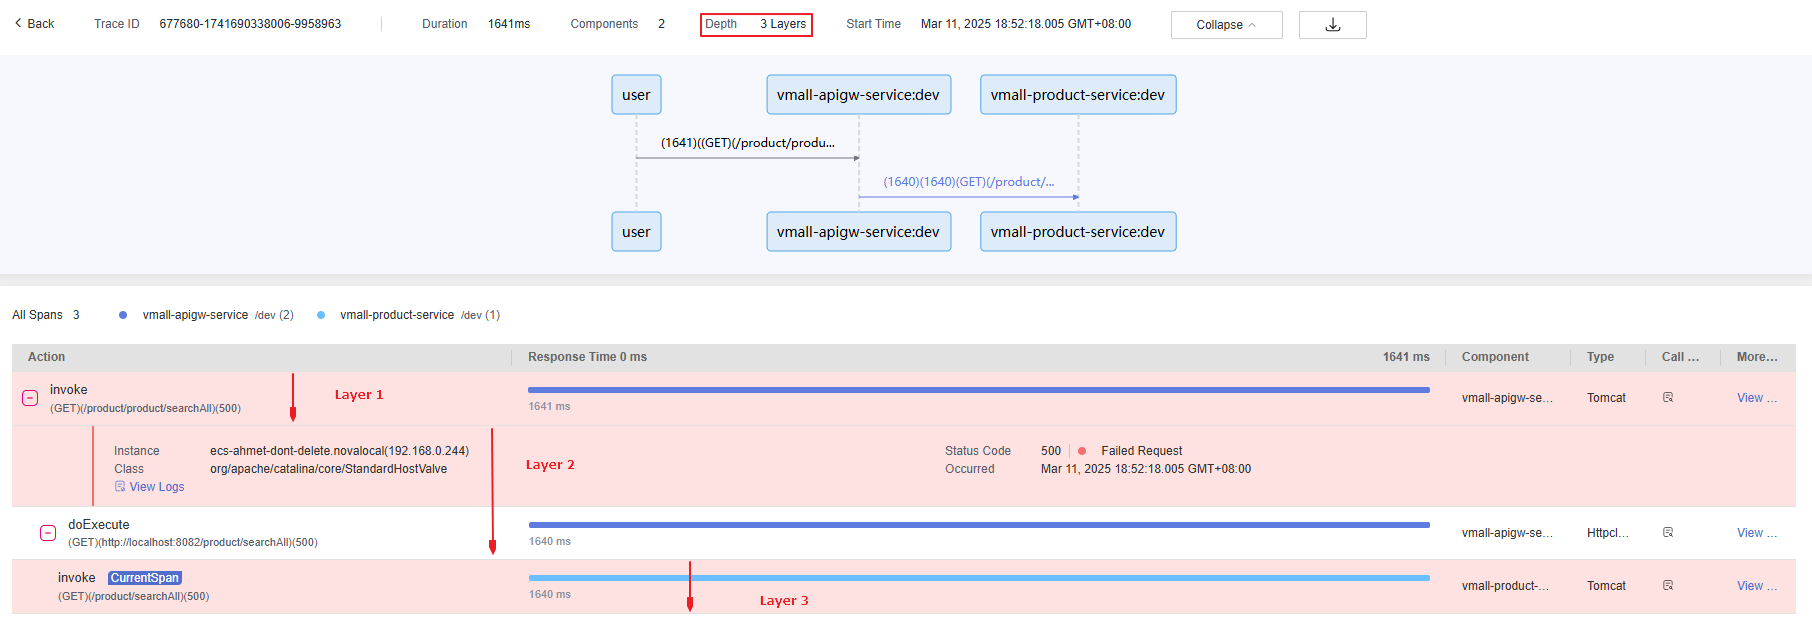Click the (1641) GET call arrow label
This screenshot has height=633, width=1812.
tap(747, 143)
